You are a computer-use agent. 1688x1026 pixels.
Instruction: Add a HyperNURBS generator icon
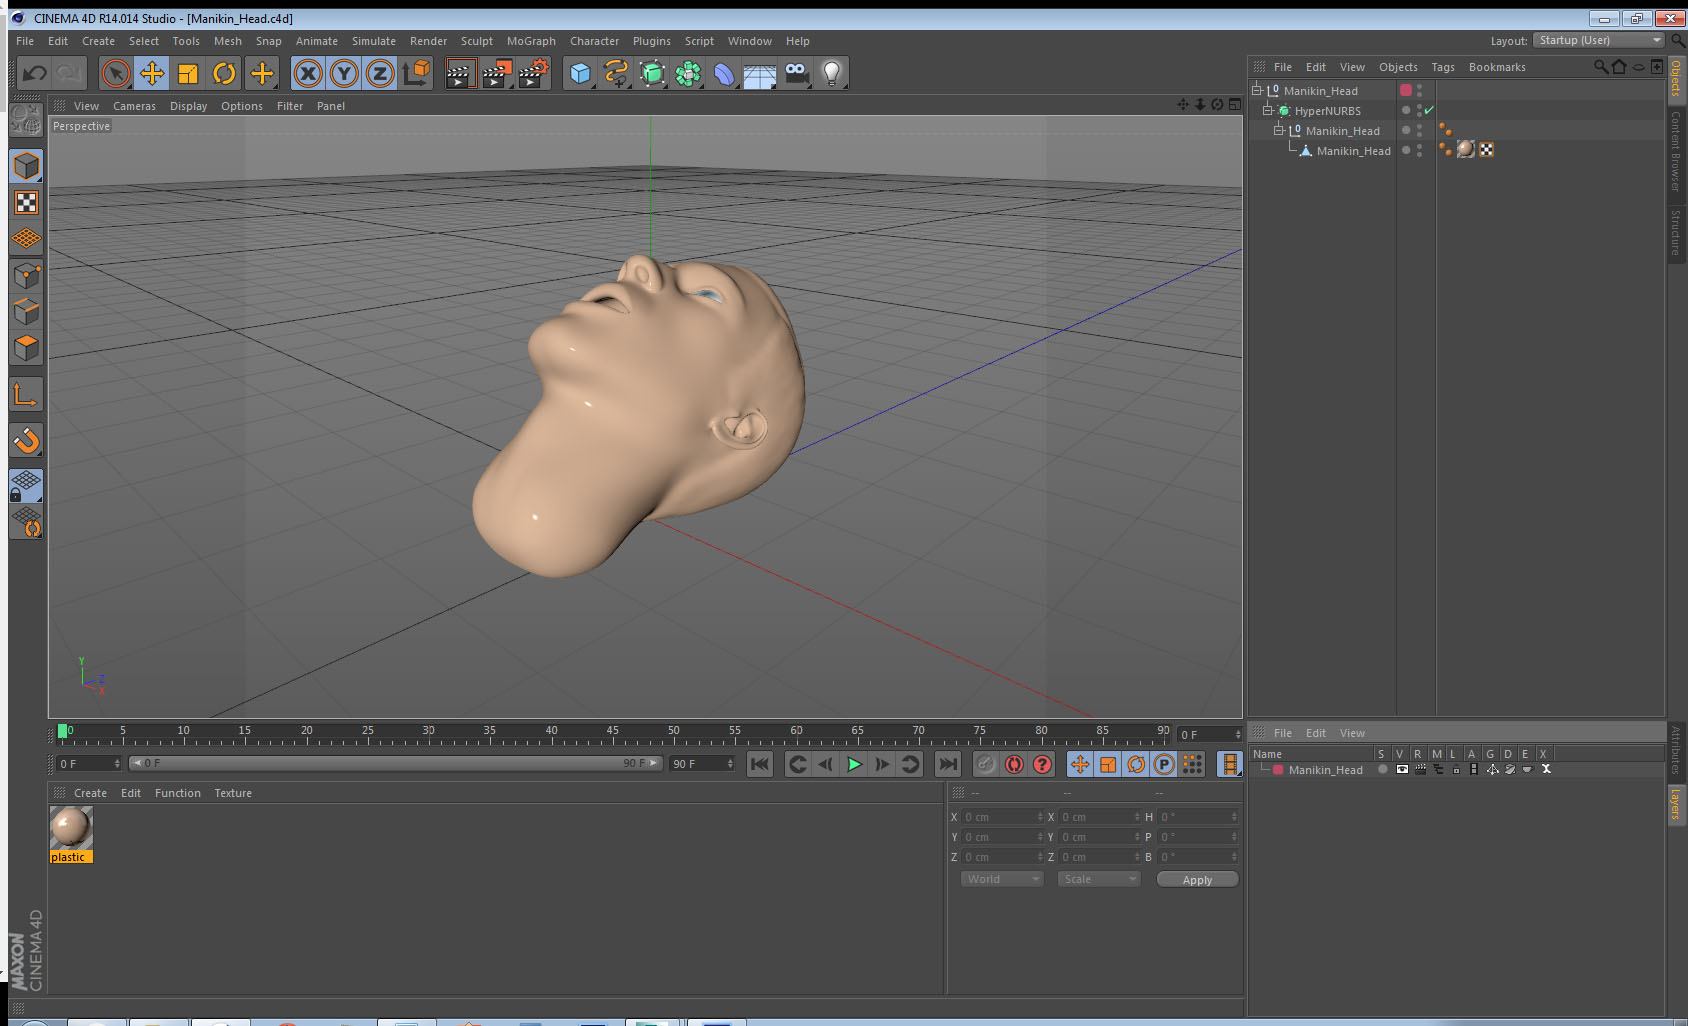tap(652, 73)
